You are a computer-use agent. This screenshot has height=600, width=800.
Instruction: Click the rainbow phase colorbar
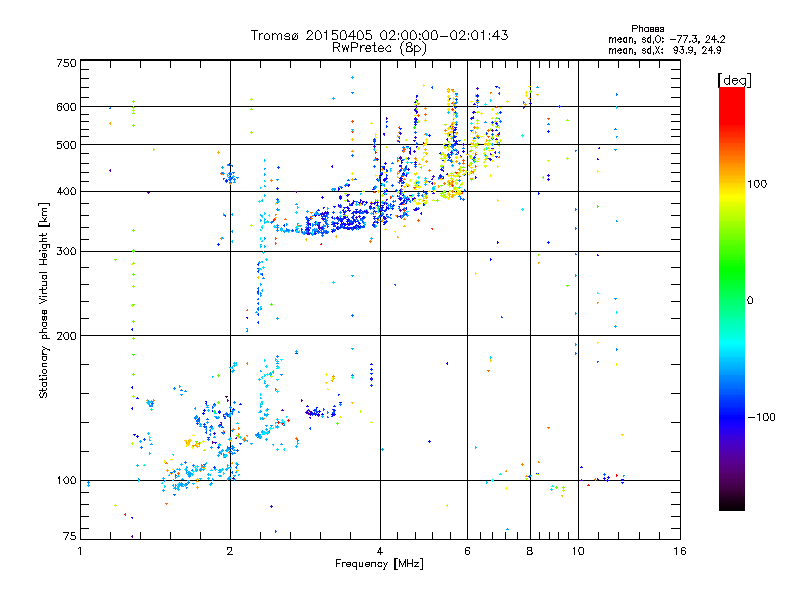coord(732,298)
